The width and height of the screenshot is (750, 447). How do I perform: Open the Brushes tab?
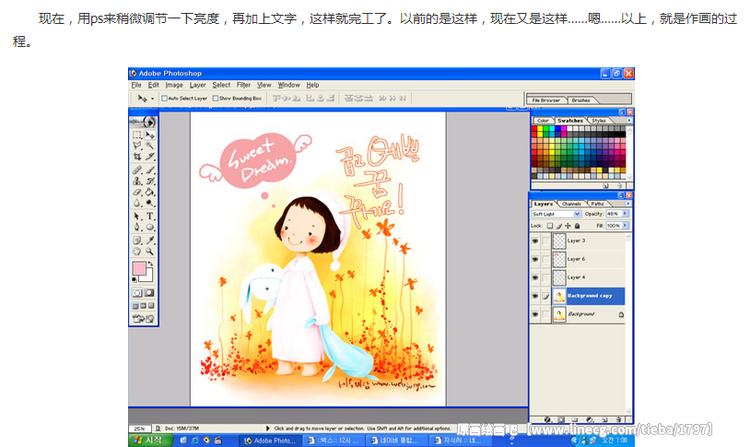pos(581,100)
